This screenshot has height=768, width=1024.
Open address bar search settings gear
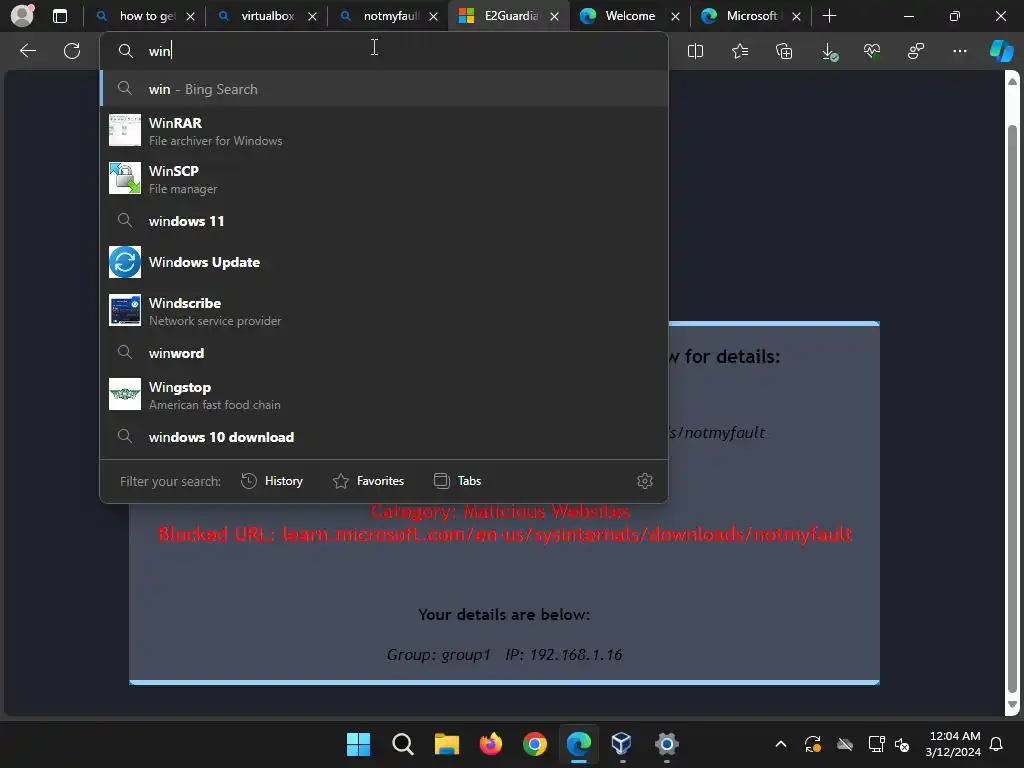pyautogui.click(x=645, y=481)
